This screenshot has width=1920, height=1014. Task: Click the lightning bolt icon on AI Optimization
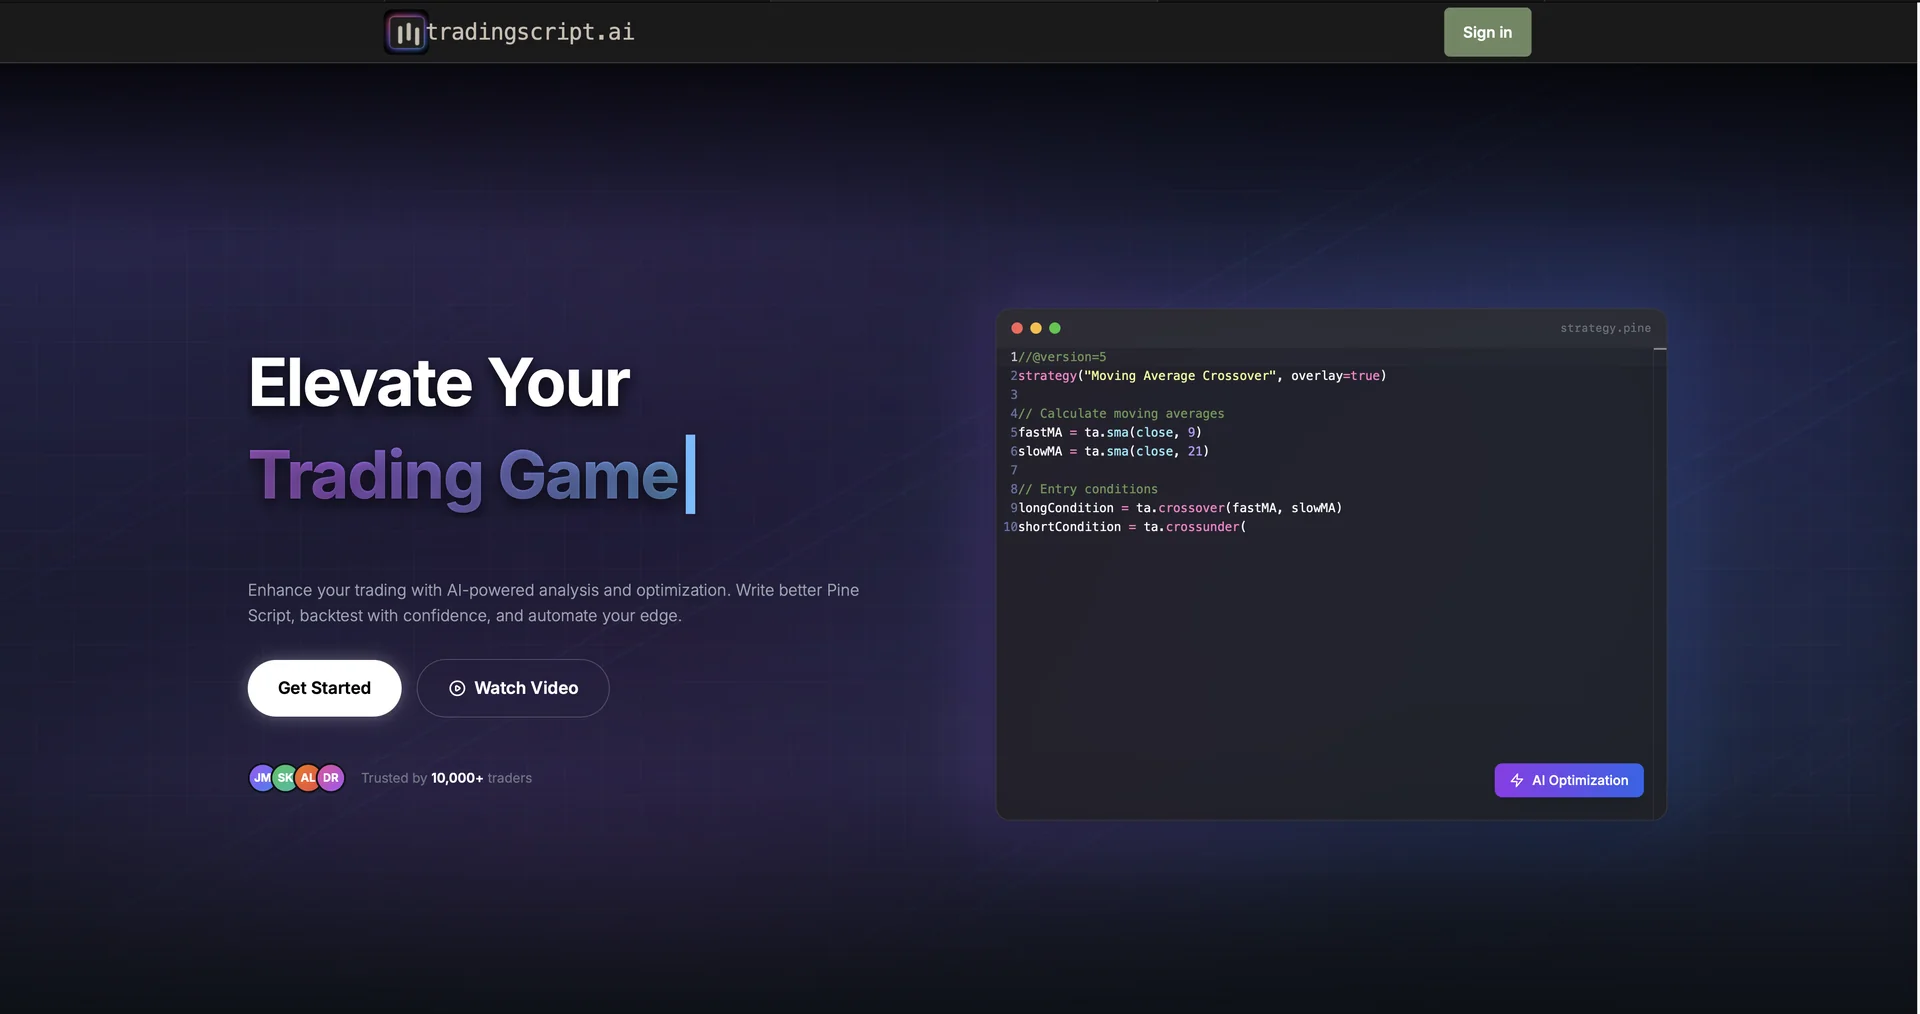1517,780
